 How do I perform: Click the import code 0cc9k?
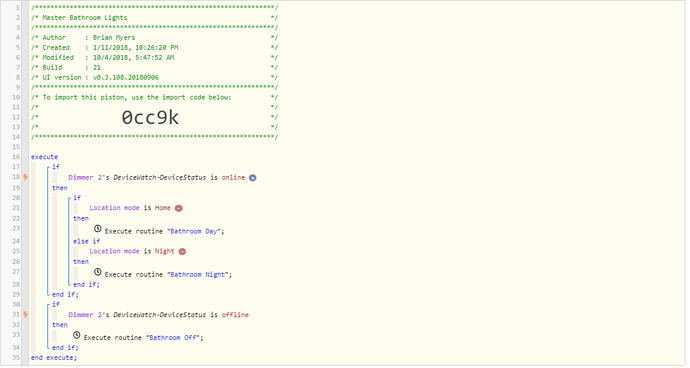(150, 118)
